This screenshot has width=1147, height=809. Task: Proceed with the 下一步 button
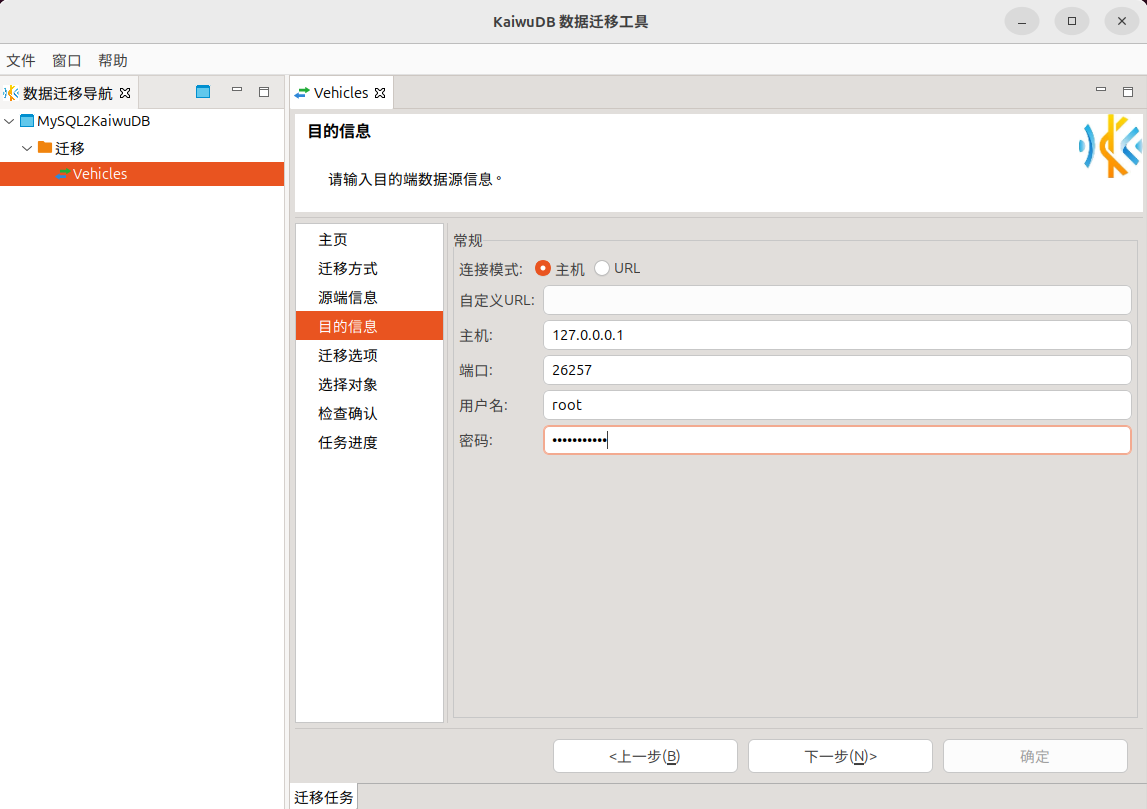840,756
